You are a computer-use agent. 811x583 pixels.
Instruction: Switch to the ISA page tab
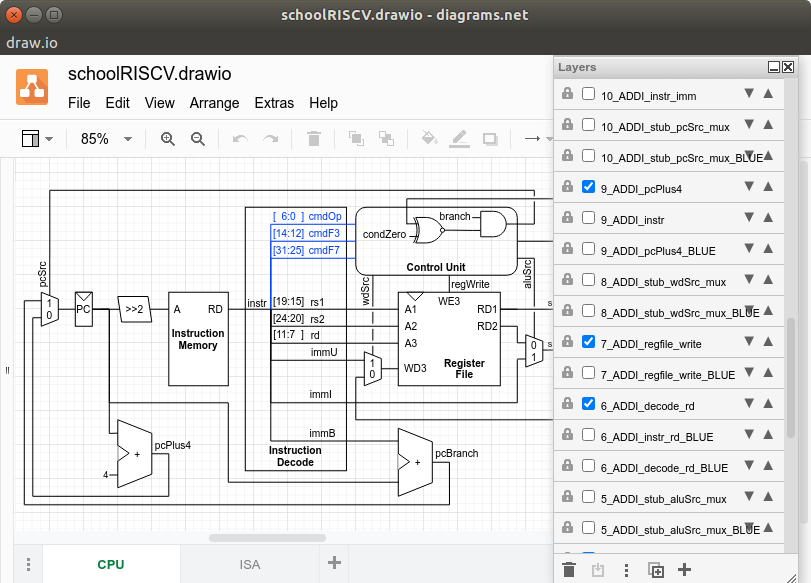tap(247, 563)
